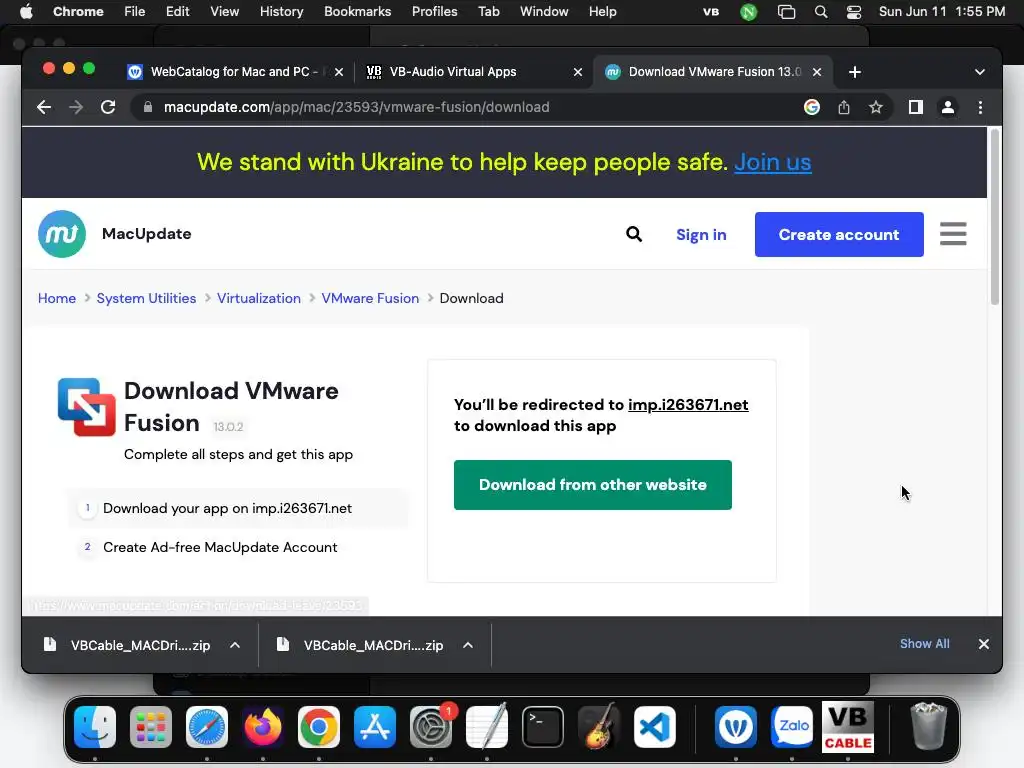Click the Sign in link
This screenshot has height=768, width=1024.
pyautogui.click(x=701, y=234)
